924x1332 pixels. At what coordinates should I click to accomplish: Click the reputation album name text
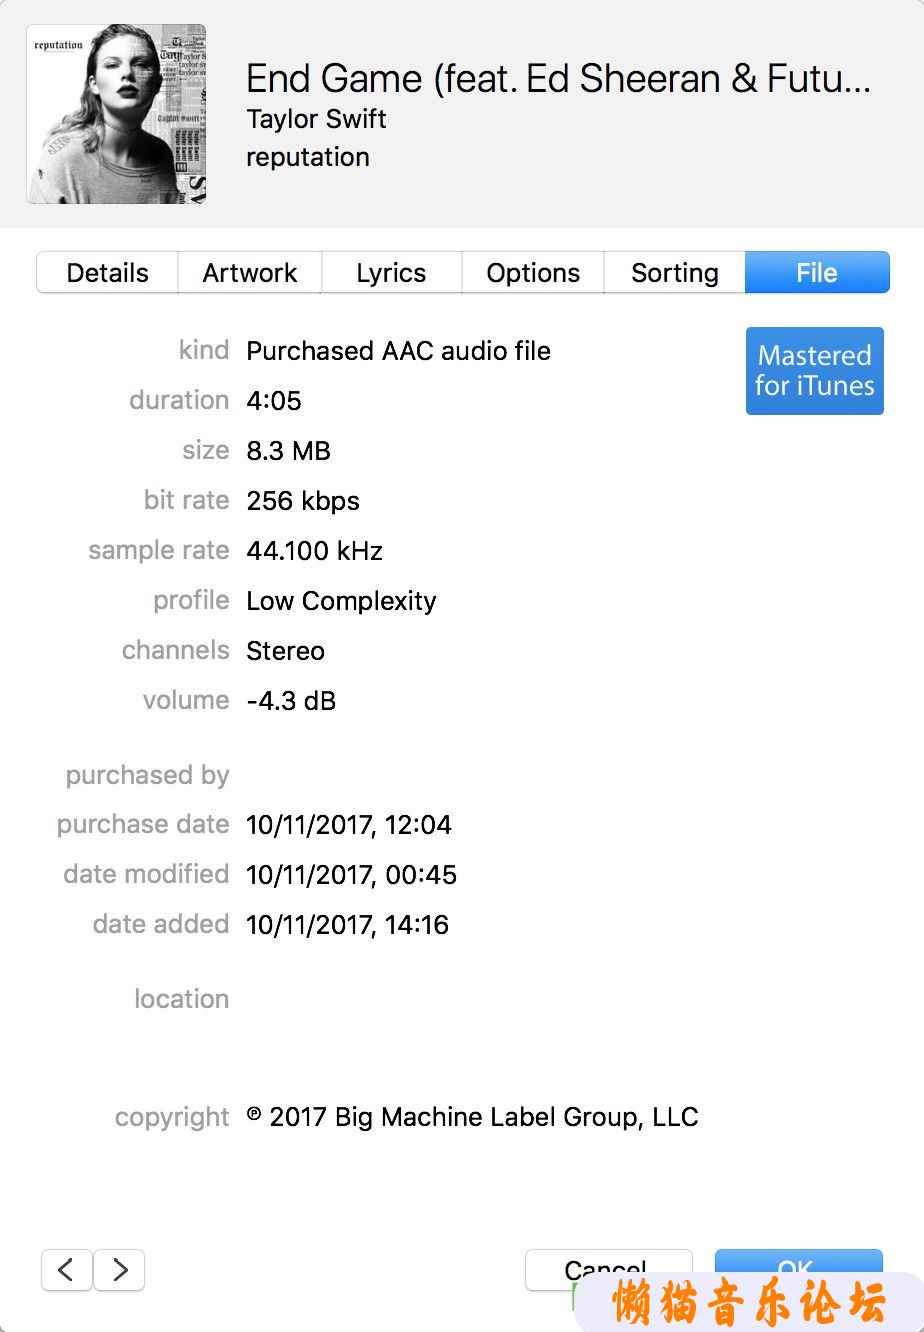(x=308, y=157)
